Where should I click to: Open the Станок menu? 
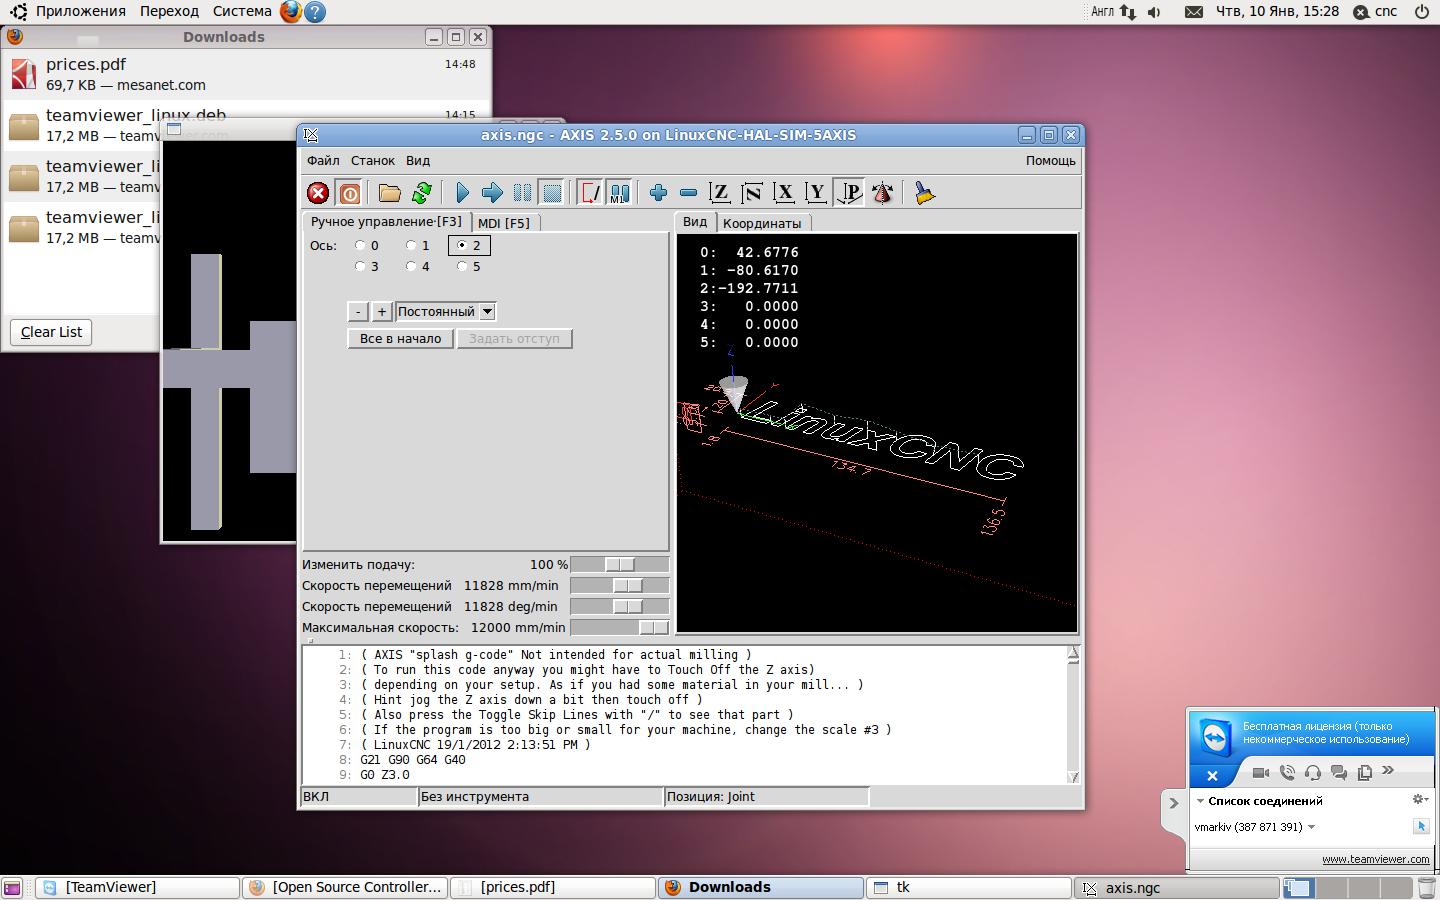372,161
